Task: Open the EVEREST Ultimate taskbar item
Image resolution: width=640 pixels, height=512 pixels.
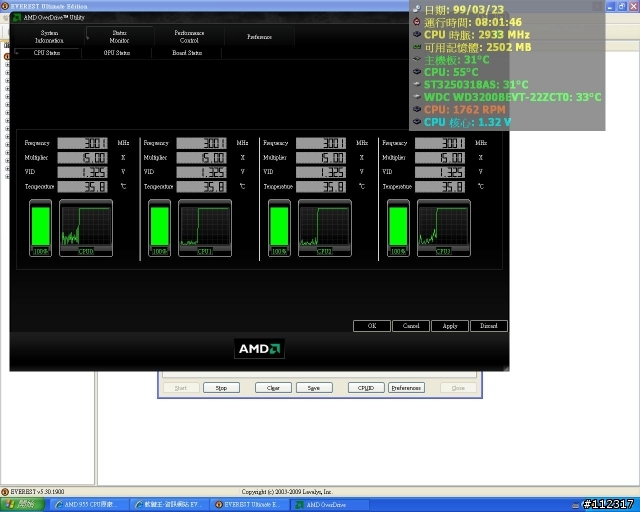Action: pos(249,505)
